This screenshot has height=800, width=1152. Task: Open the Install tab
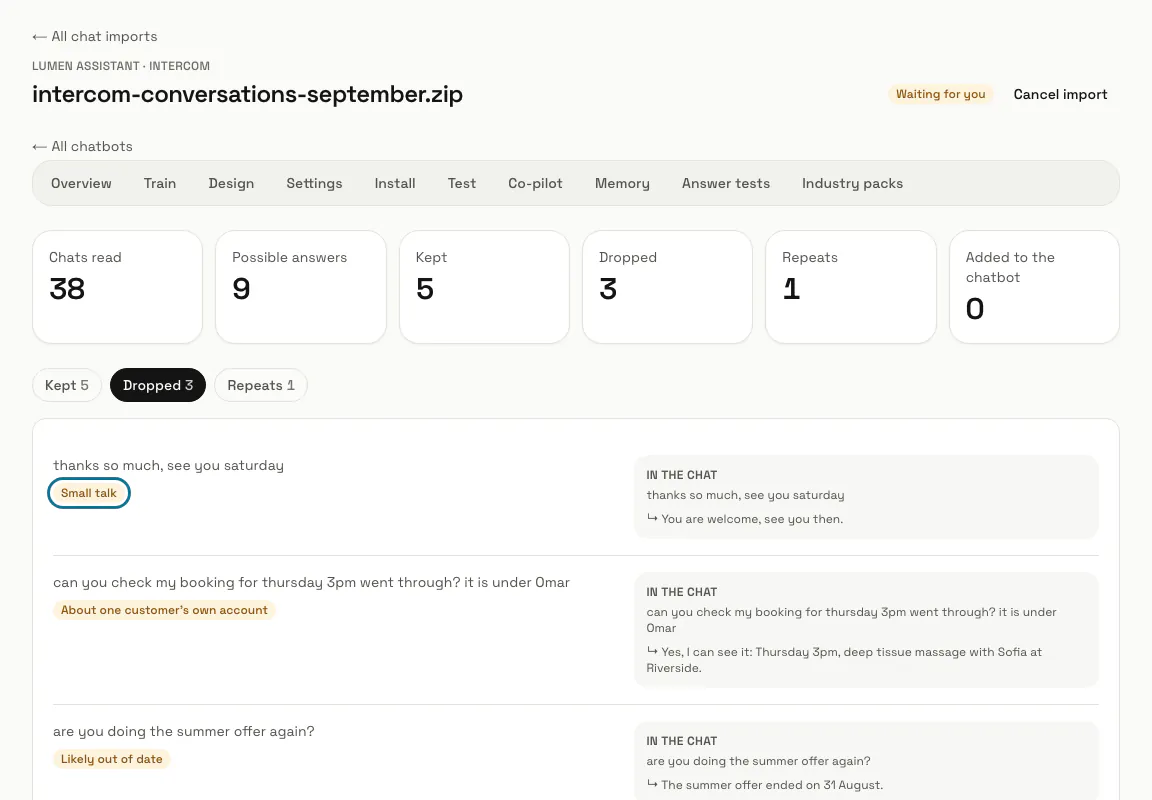395,184
